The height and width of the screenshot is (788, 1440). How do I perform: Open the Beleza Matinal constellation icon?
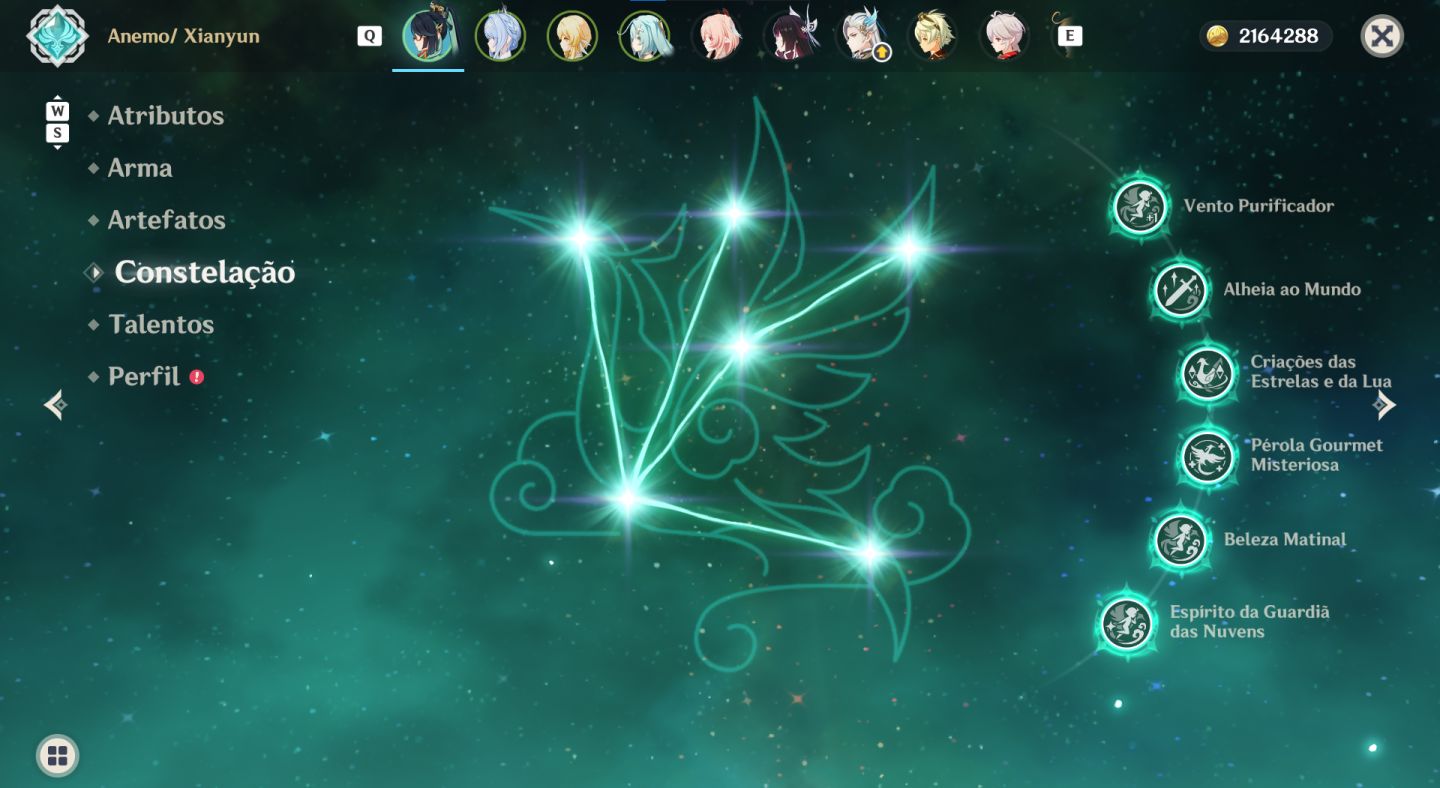coord(1180,540)
